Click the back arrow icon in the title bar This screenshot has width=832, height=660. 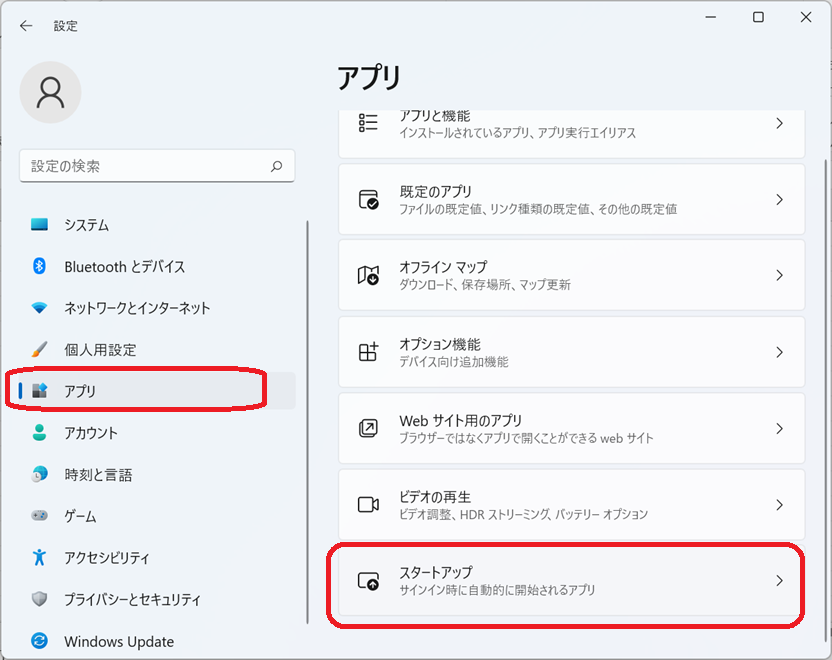[x=26, y=25]
